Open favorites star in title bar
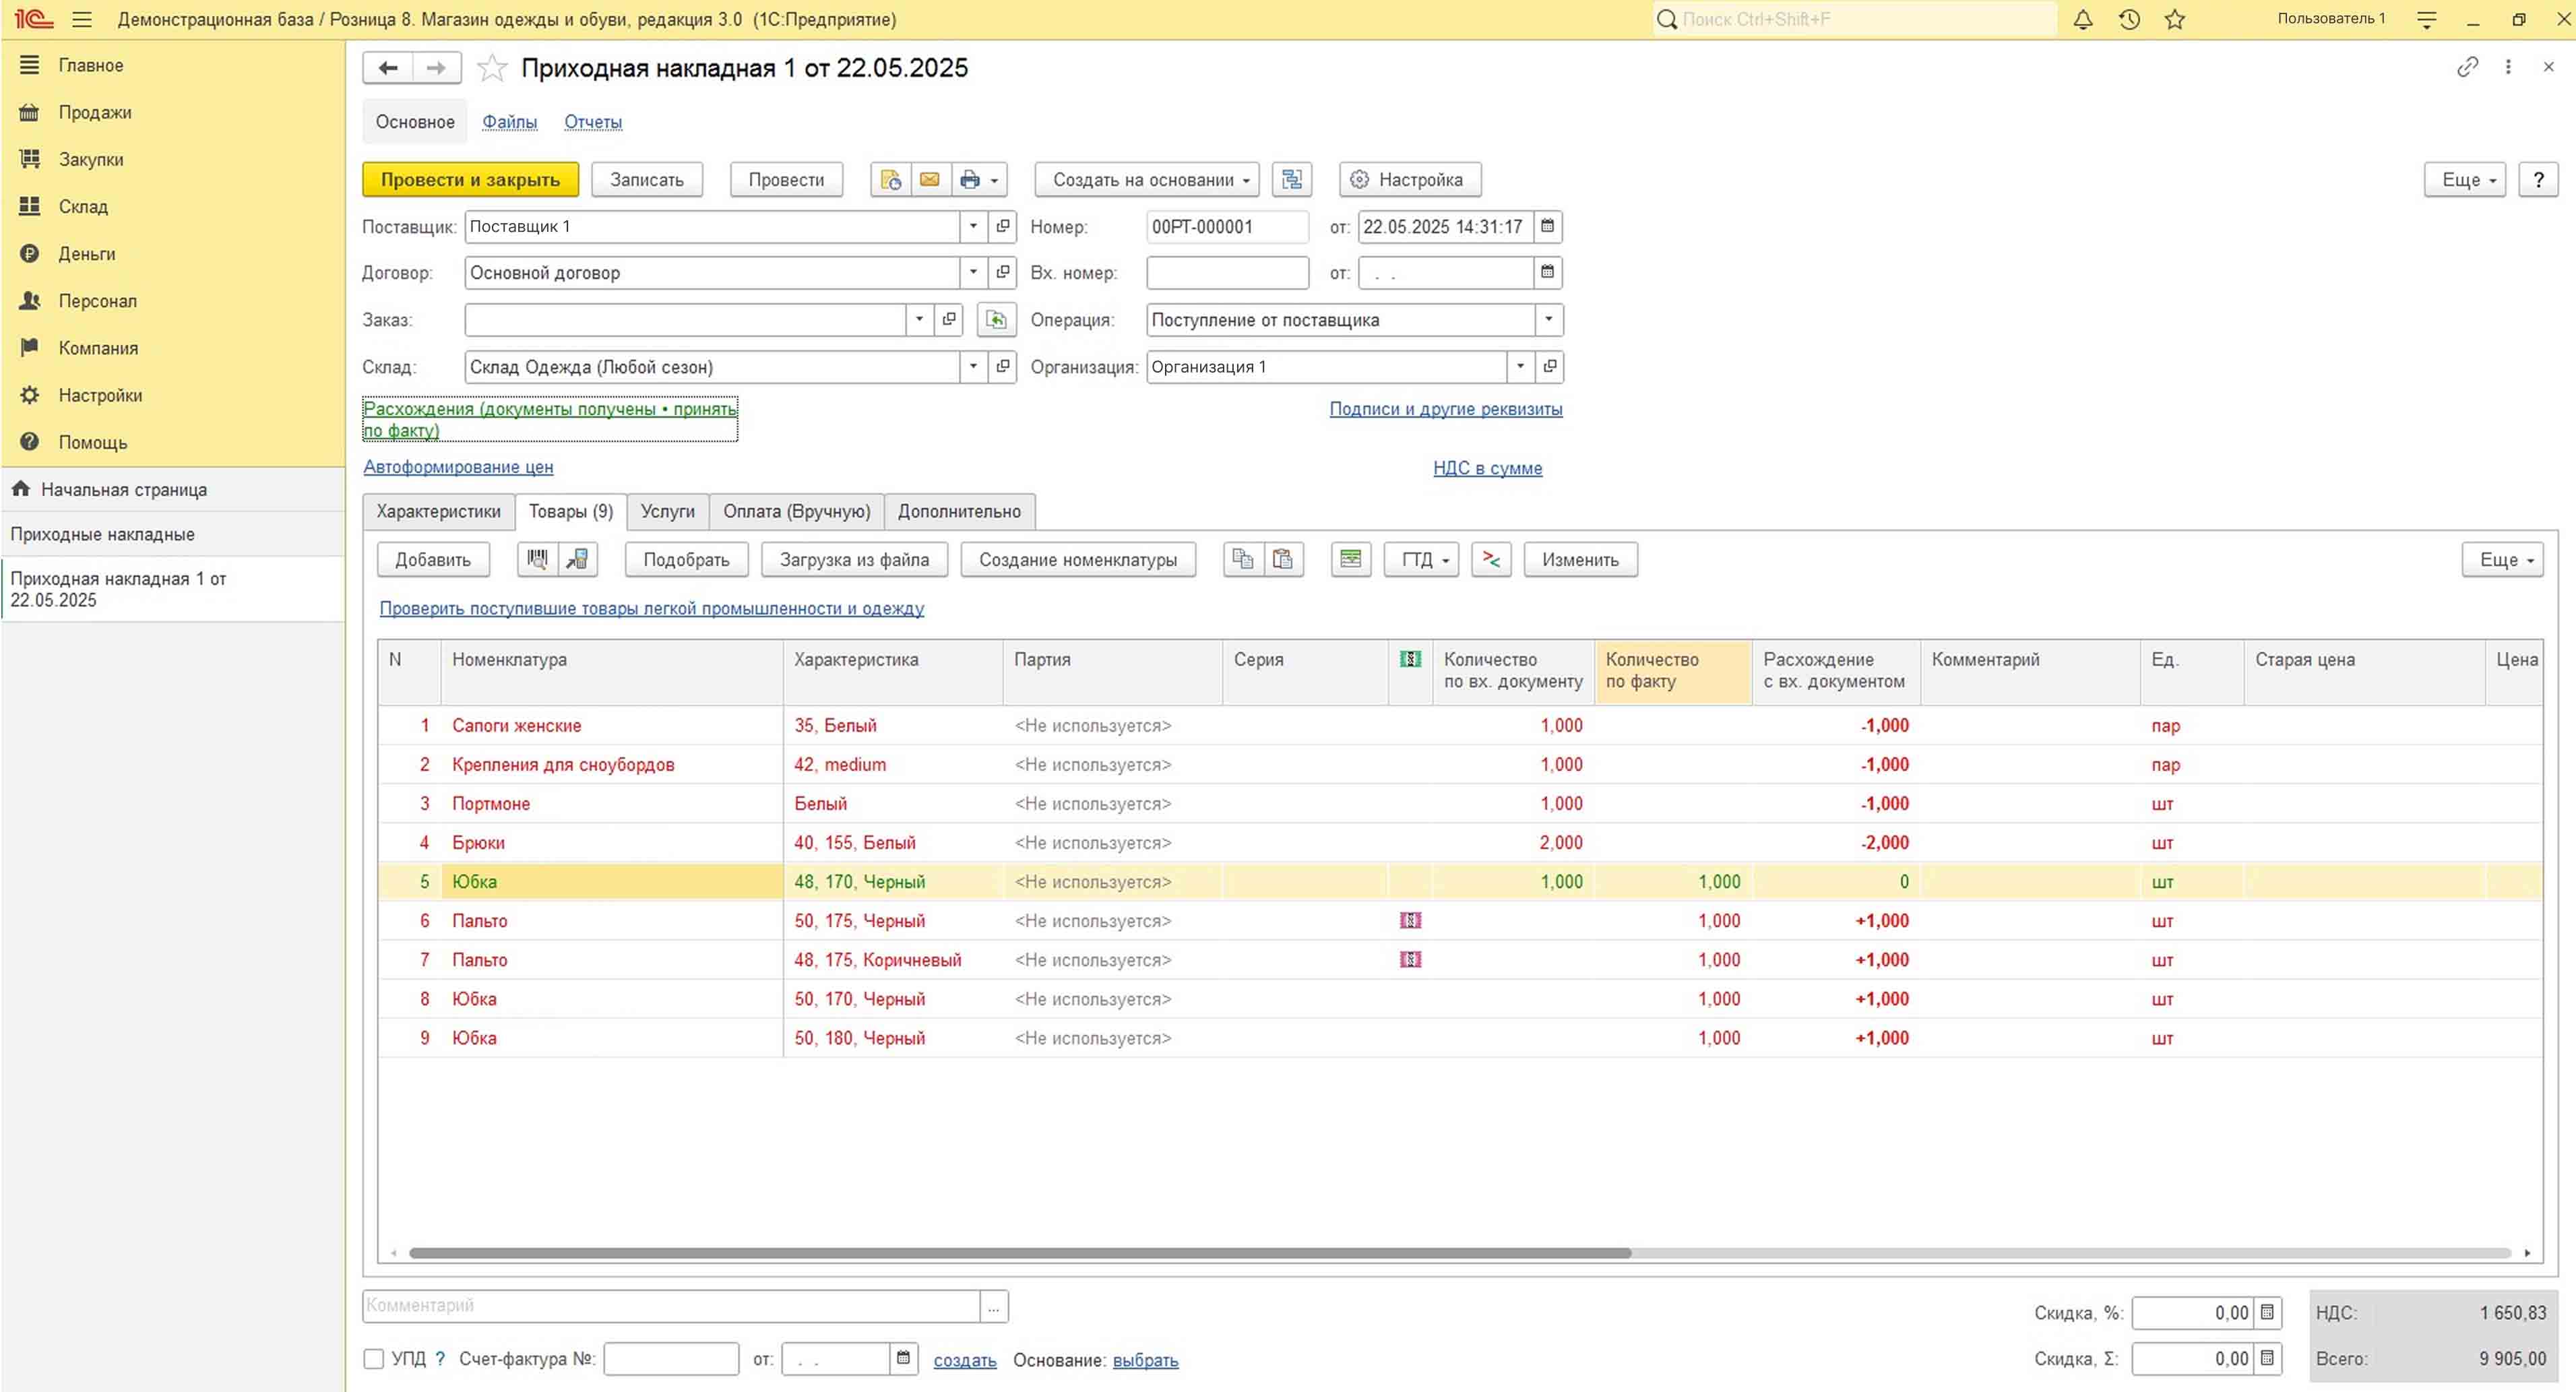 coord(2175,19)
